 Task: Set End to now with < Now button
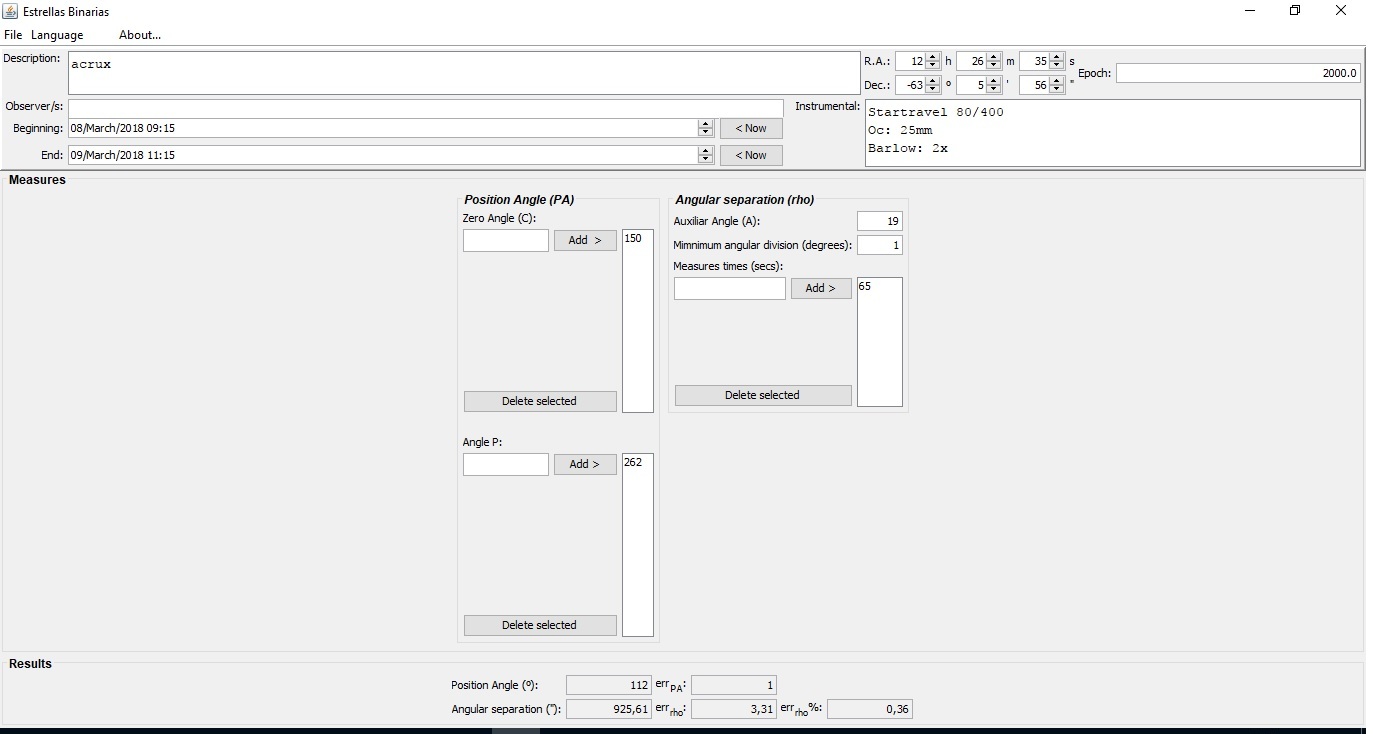pyautogui.click(x=751, y=155)
